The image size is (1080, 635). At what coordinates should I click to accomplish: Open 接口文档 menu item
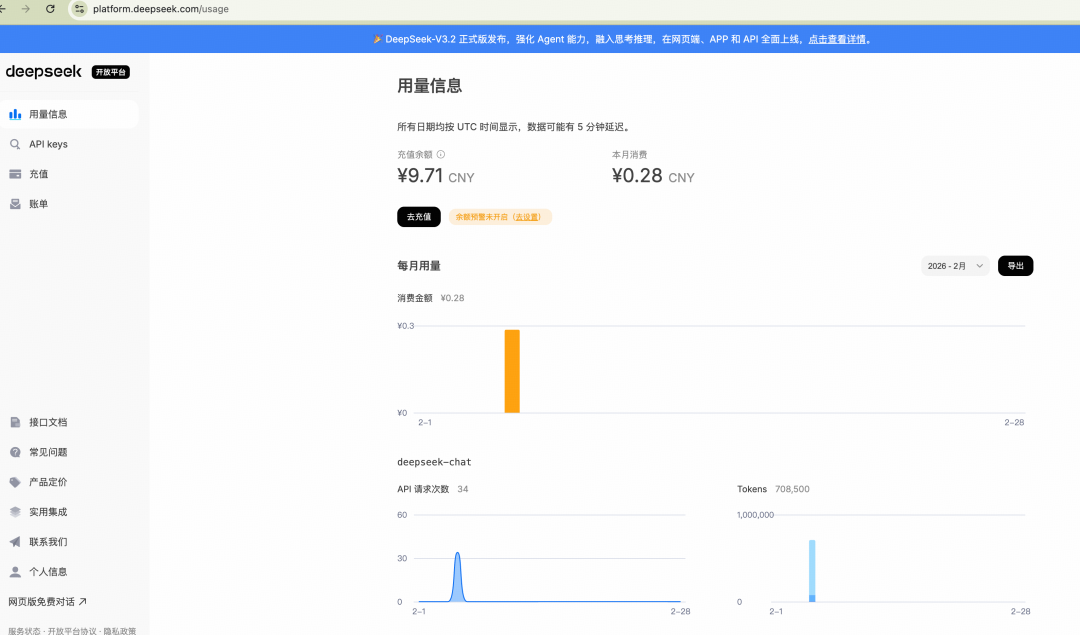(x=69, y=422)
